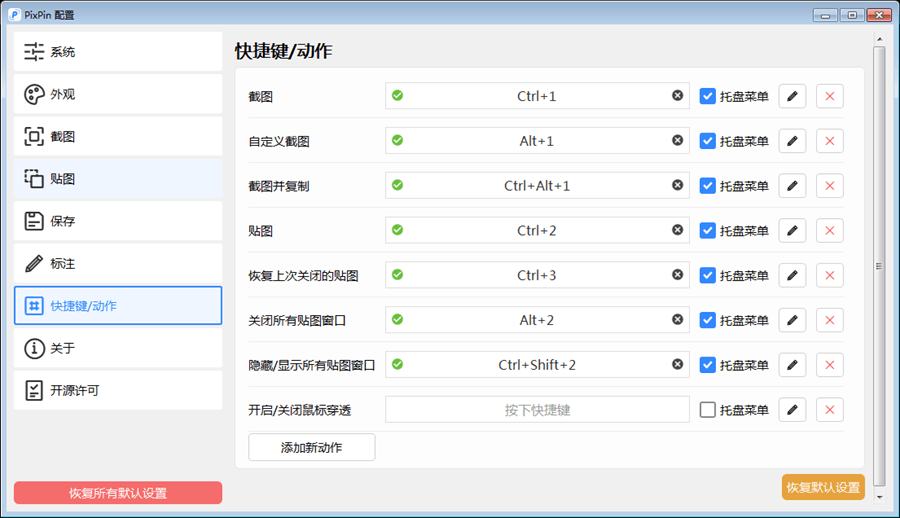Screen dimensions: 900x518
Task: Open the 系统 settings page
Action: point(118,52)
